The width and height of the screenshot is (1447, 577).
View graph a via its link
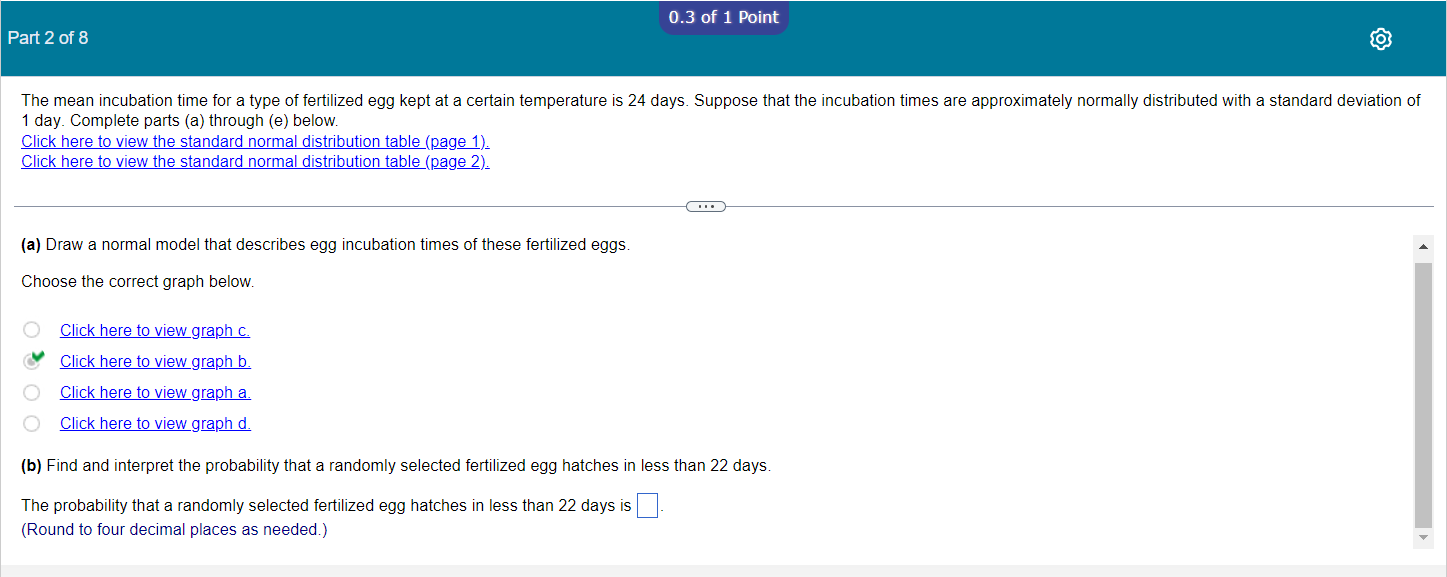click(154, 392)
